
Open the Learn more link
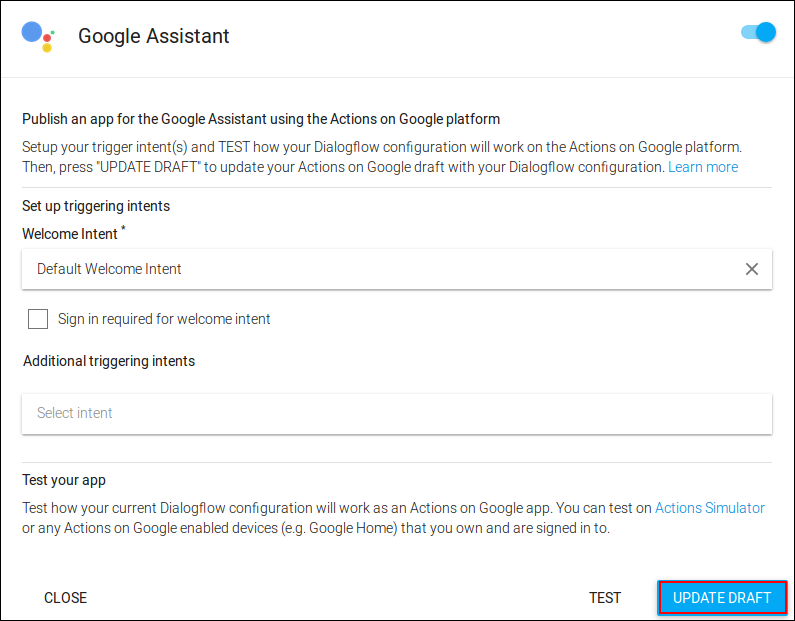(703, 167)
